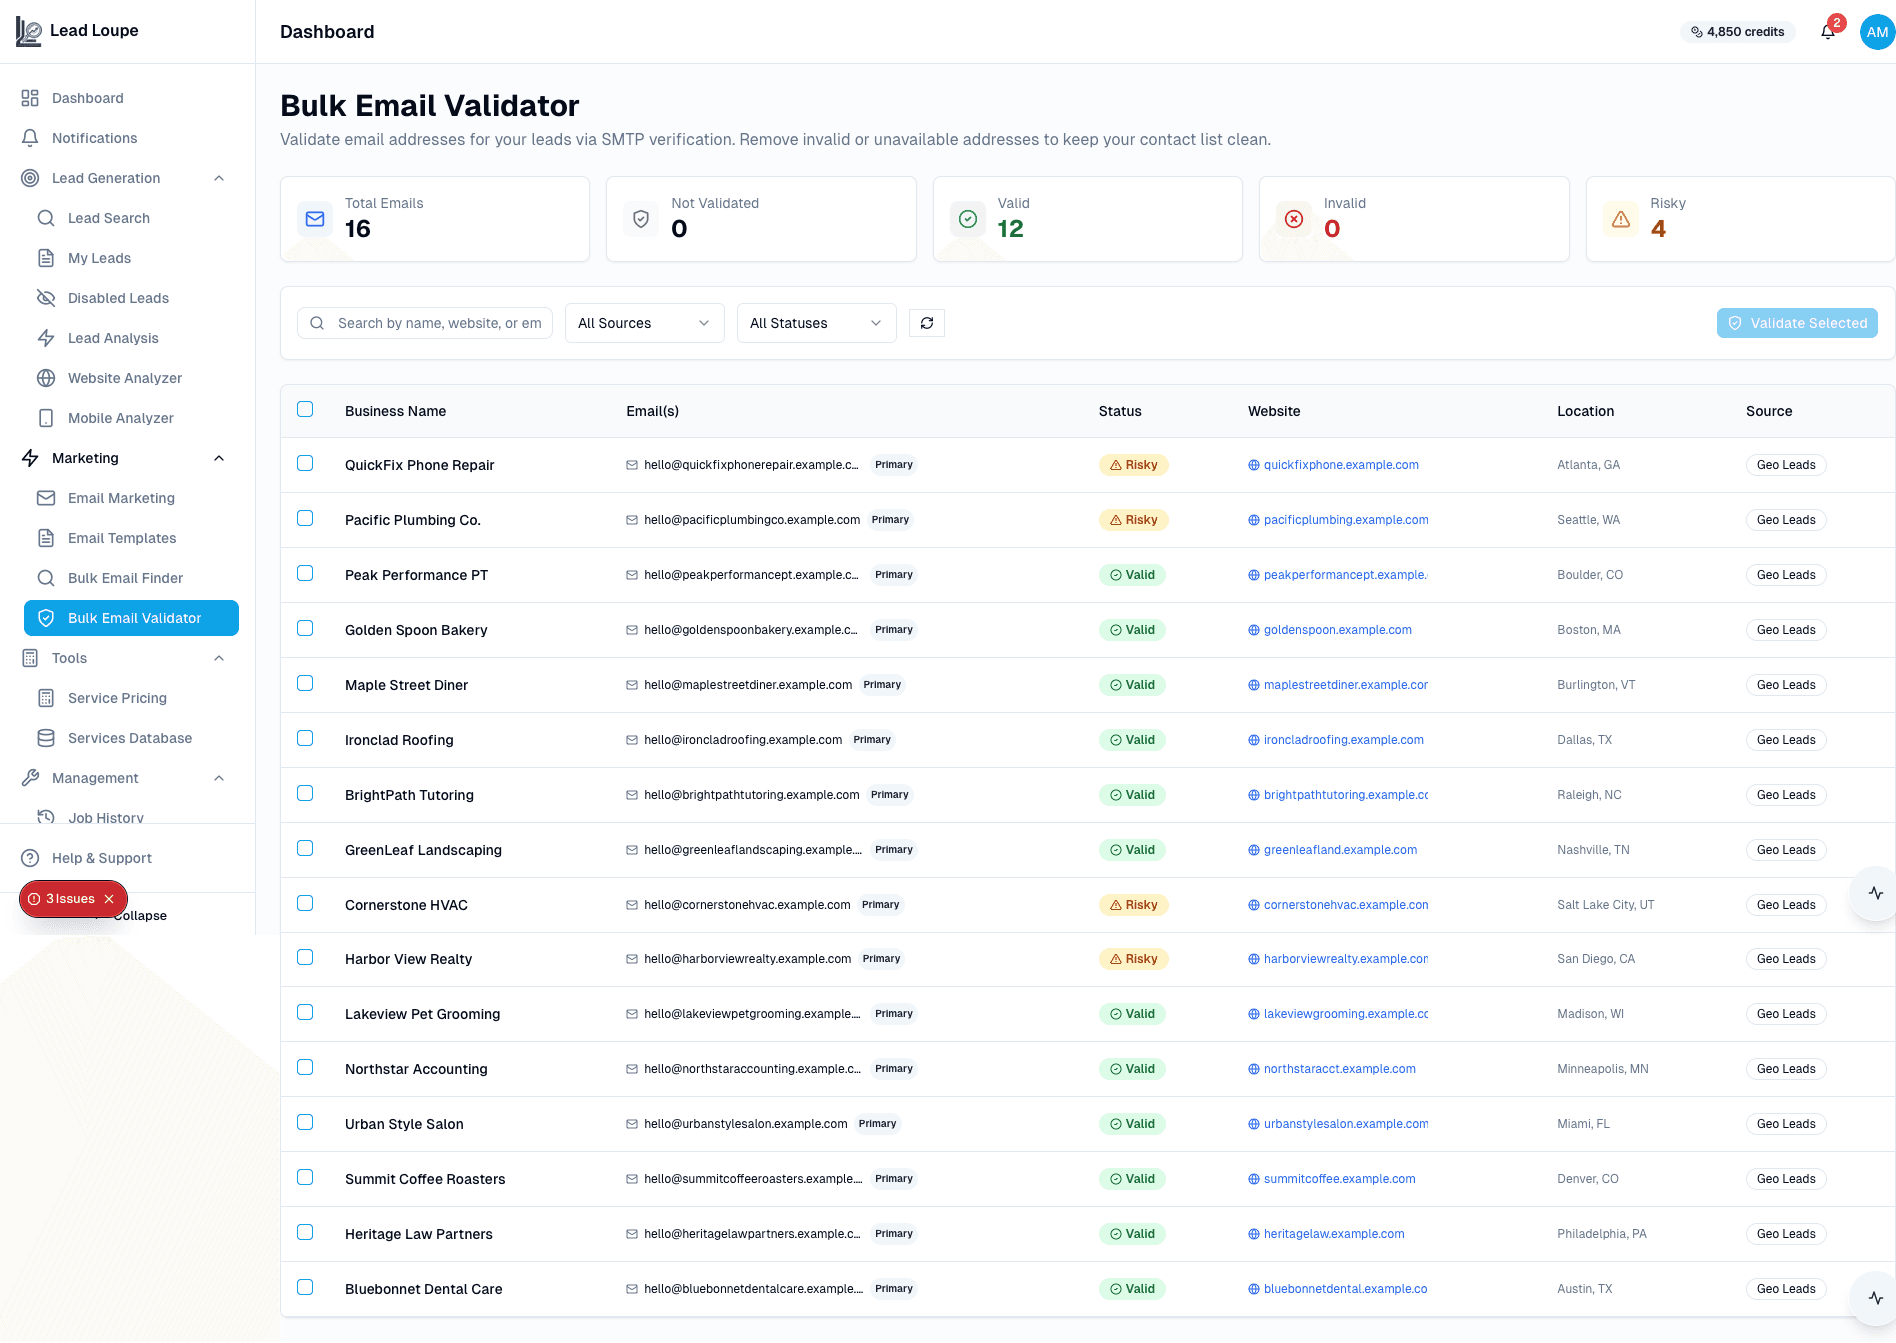The width and height of the screenshot is (1896, 1343).
Task: Click the refresh icon next to All Statuses
Action: pyautogui.click(x=927, y=323)
